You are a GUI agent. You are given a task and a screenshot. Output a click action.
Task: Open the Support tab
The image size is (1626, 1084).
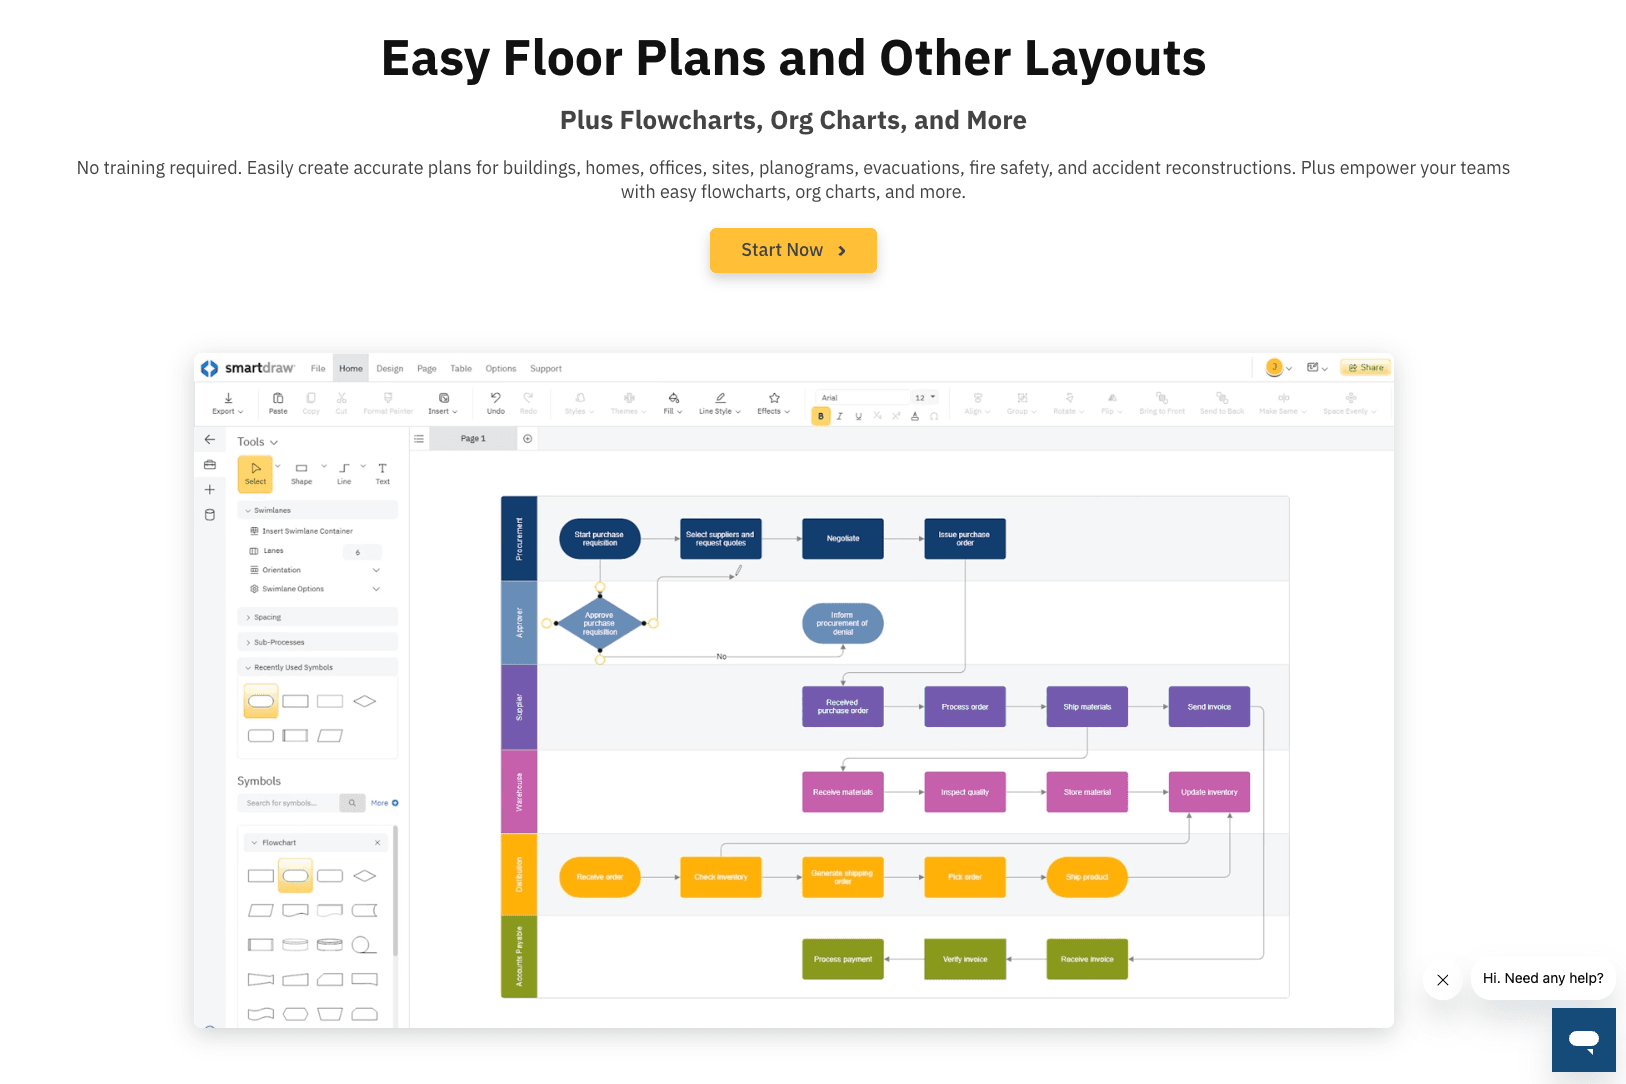click(546, 369)
